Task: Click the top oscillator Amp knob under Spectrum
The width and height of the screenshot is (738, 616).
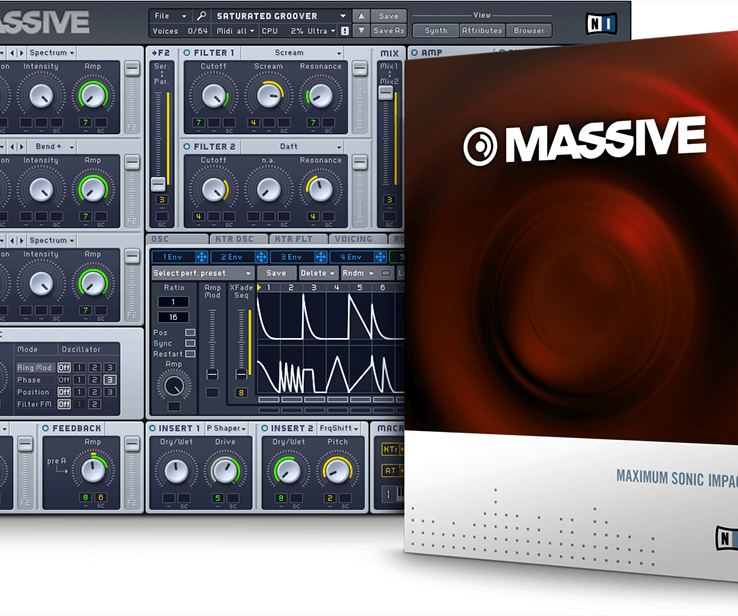Action: click(x=93, y=96)
